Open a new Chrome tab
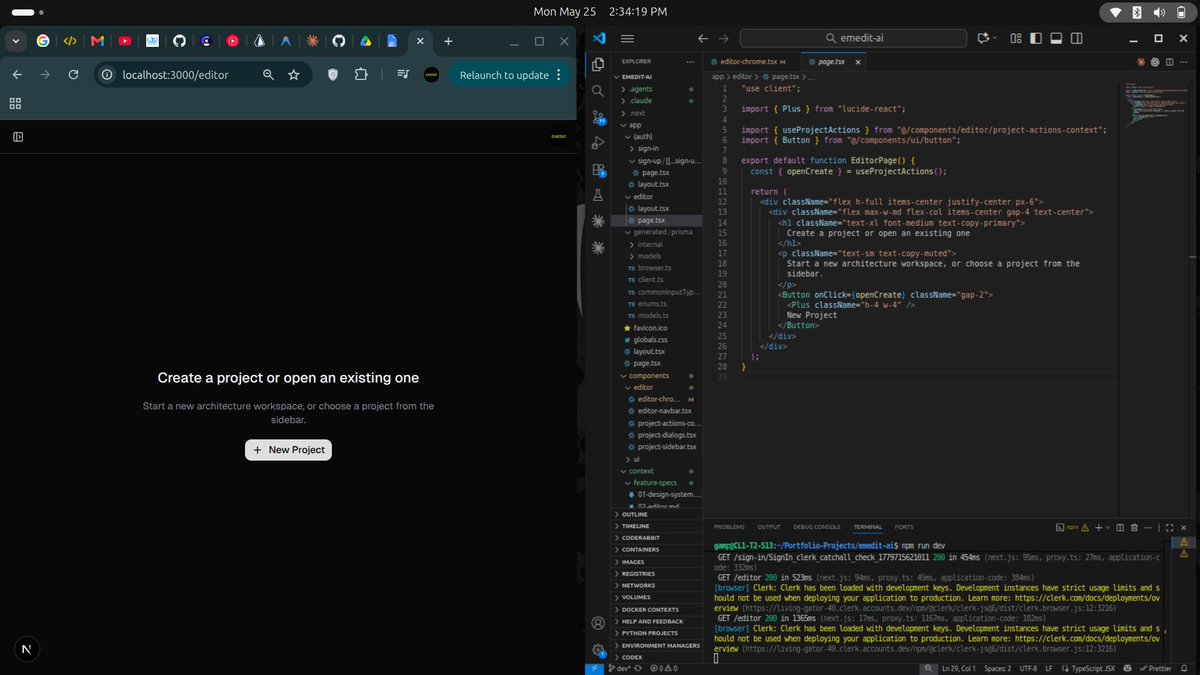 449,41
